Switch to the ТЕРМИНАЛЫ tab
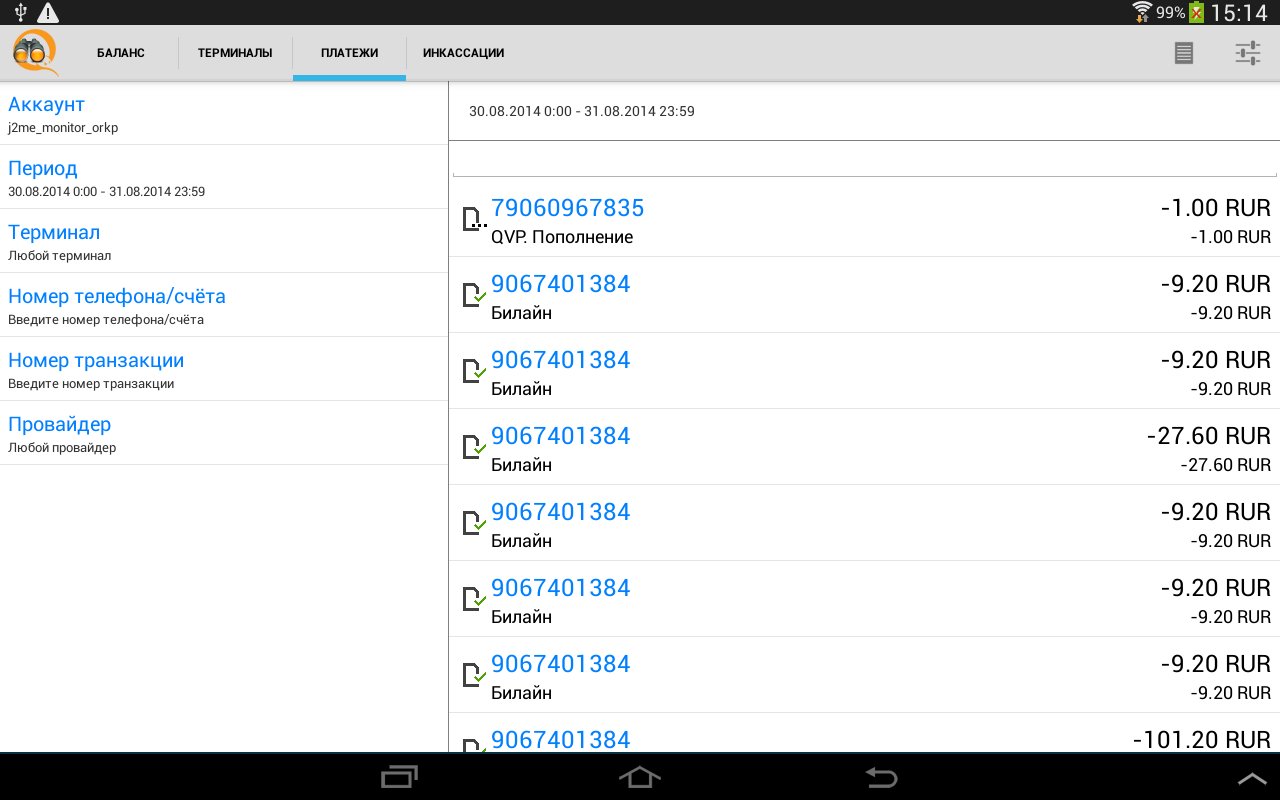Screen dimensions: 1280x800 [235, 53]
